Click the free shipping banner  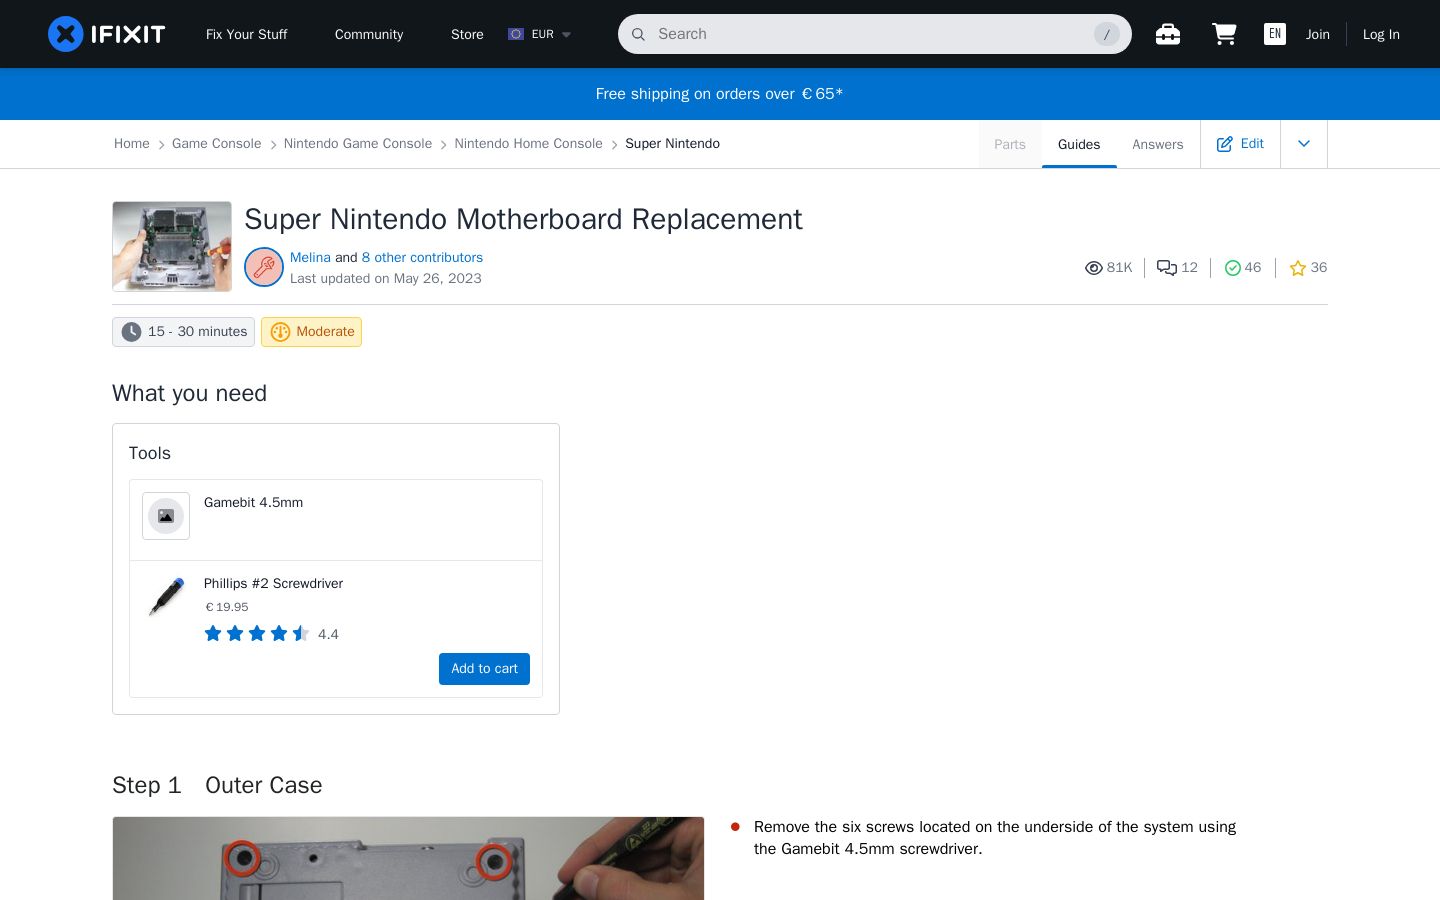[720, 94]
